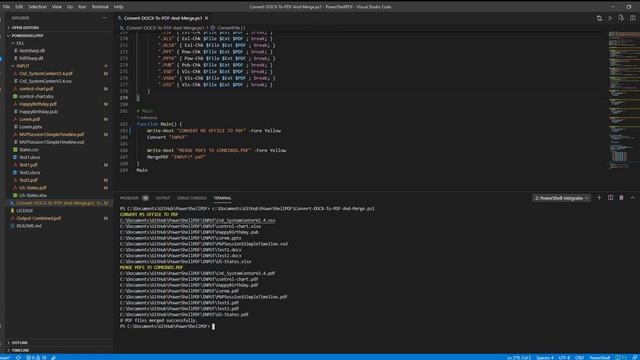Open Lorem.pdf in explorer

click(29, 119)
